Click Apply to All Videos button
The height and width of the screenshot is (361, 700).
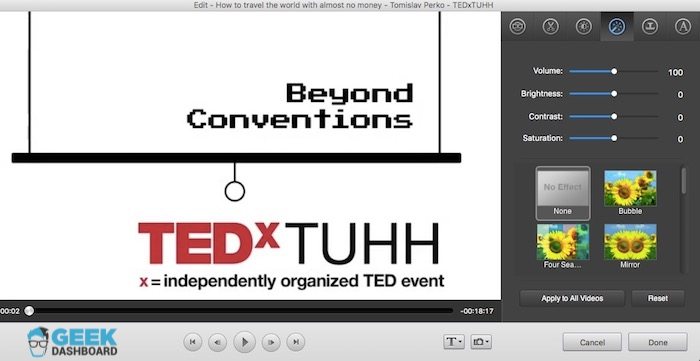tap(572, 298)
